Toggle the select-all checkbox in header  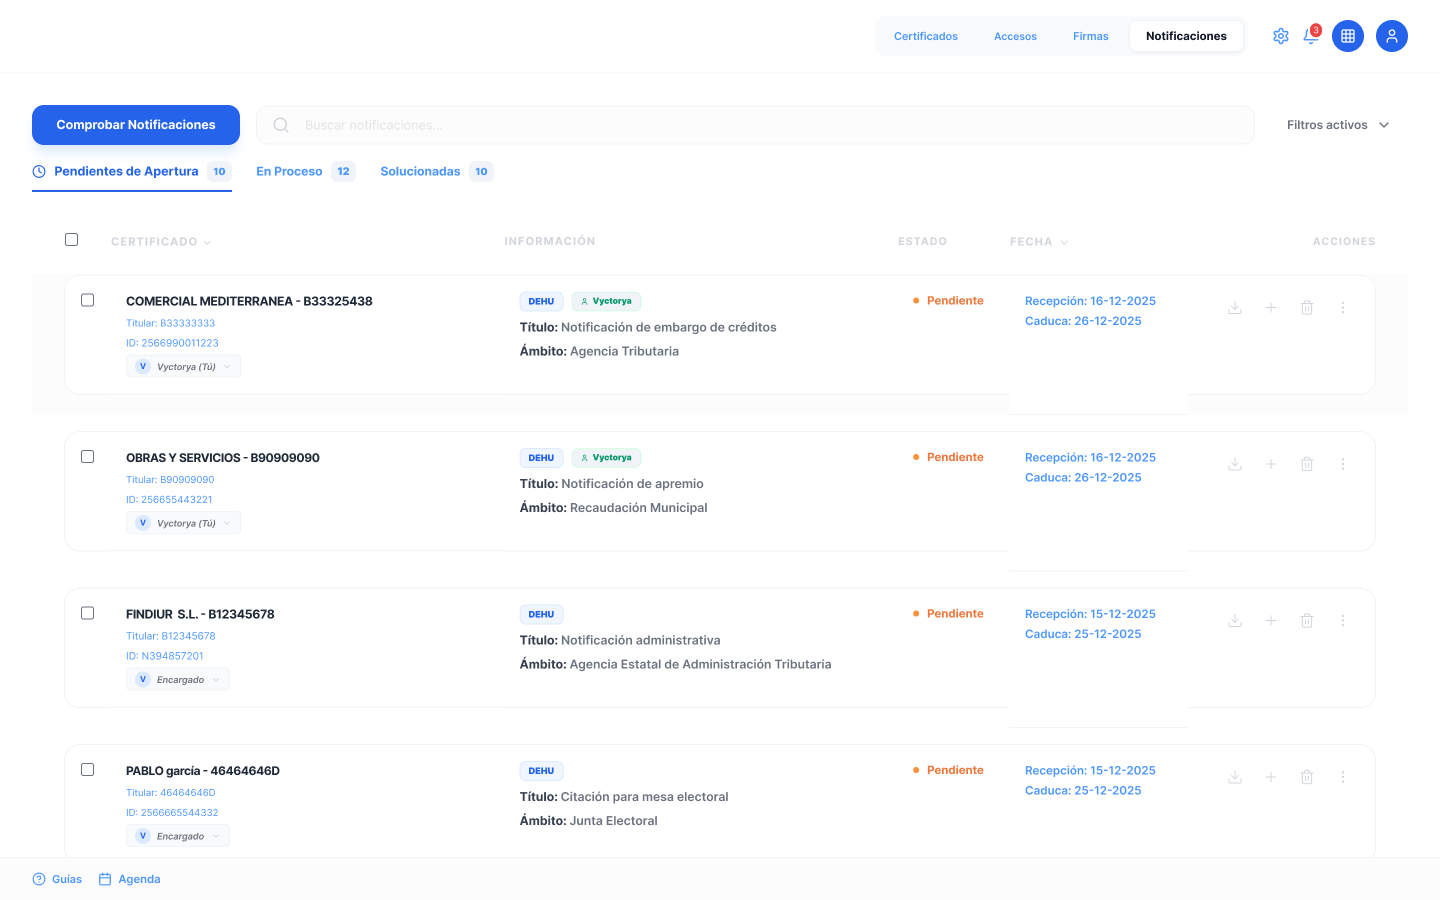tap(71, 240)
